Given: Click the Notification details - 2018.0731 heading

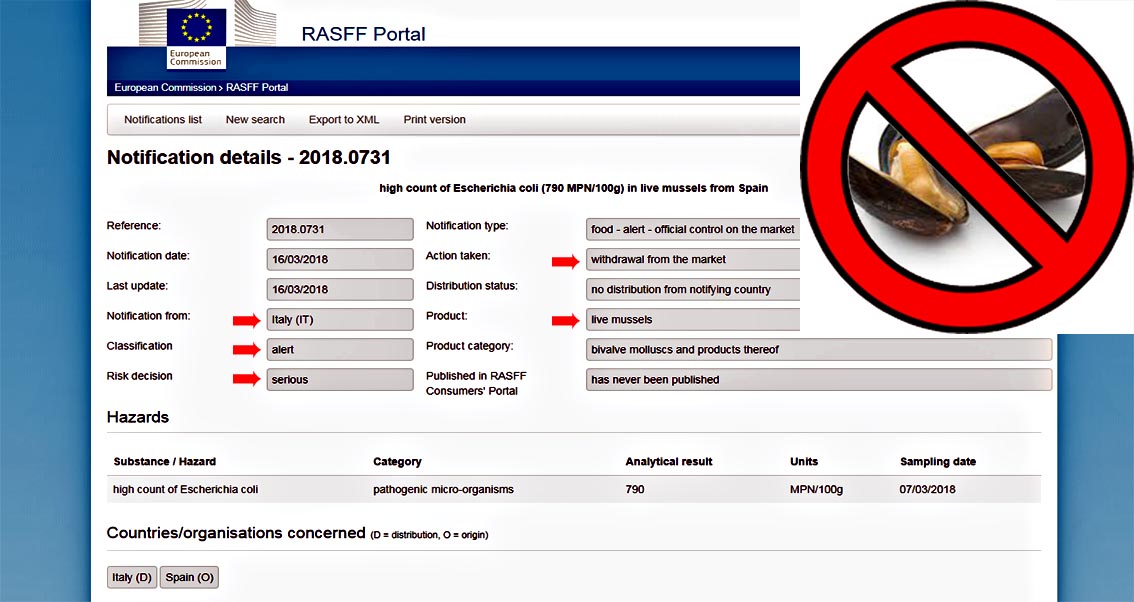Looking at the screenshot, I should point(249,158).
